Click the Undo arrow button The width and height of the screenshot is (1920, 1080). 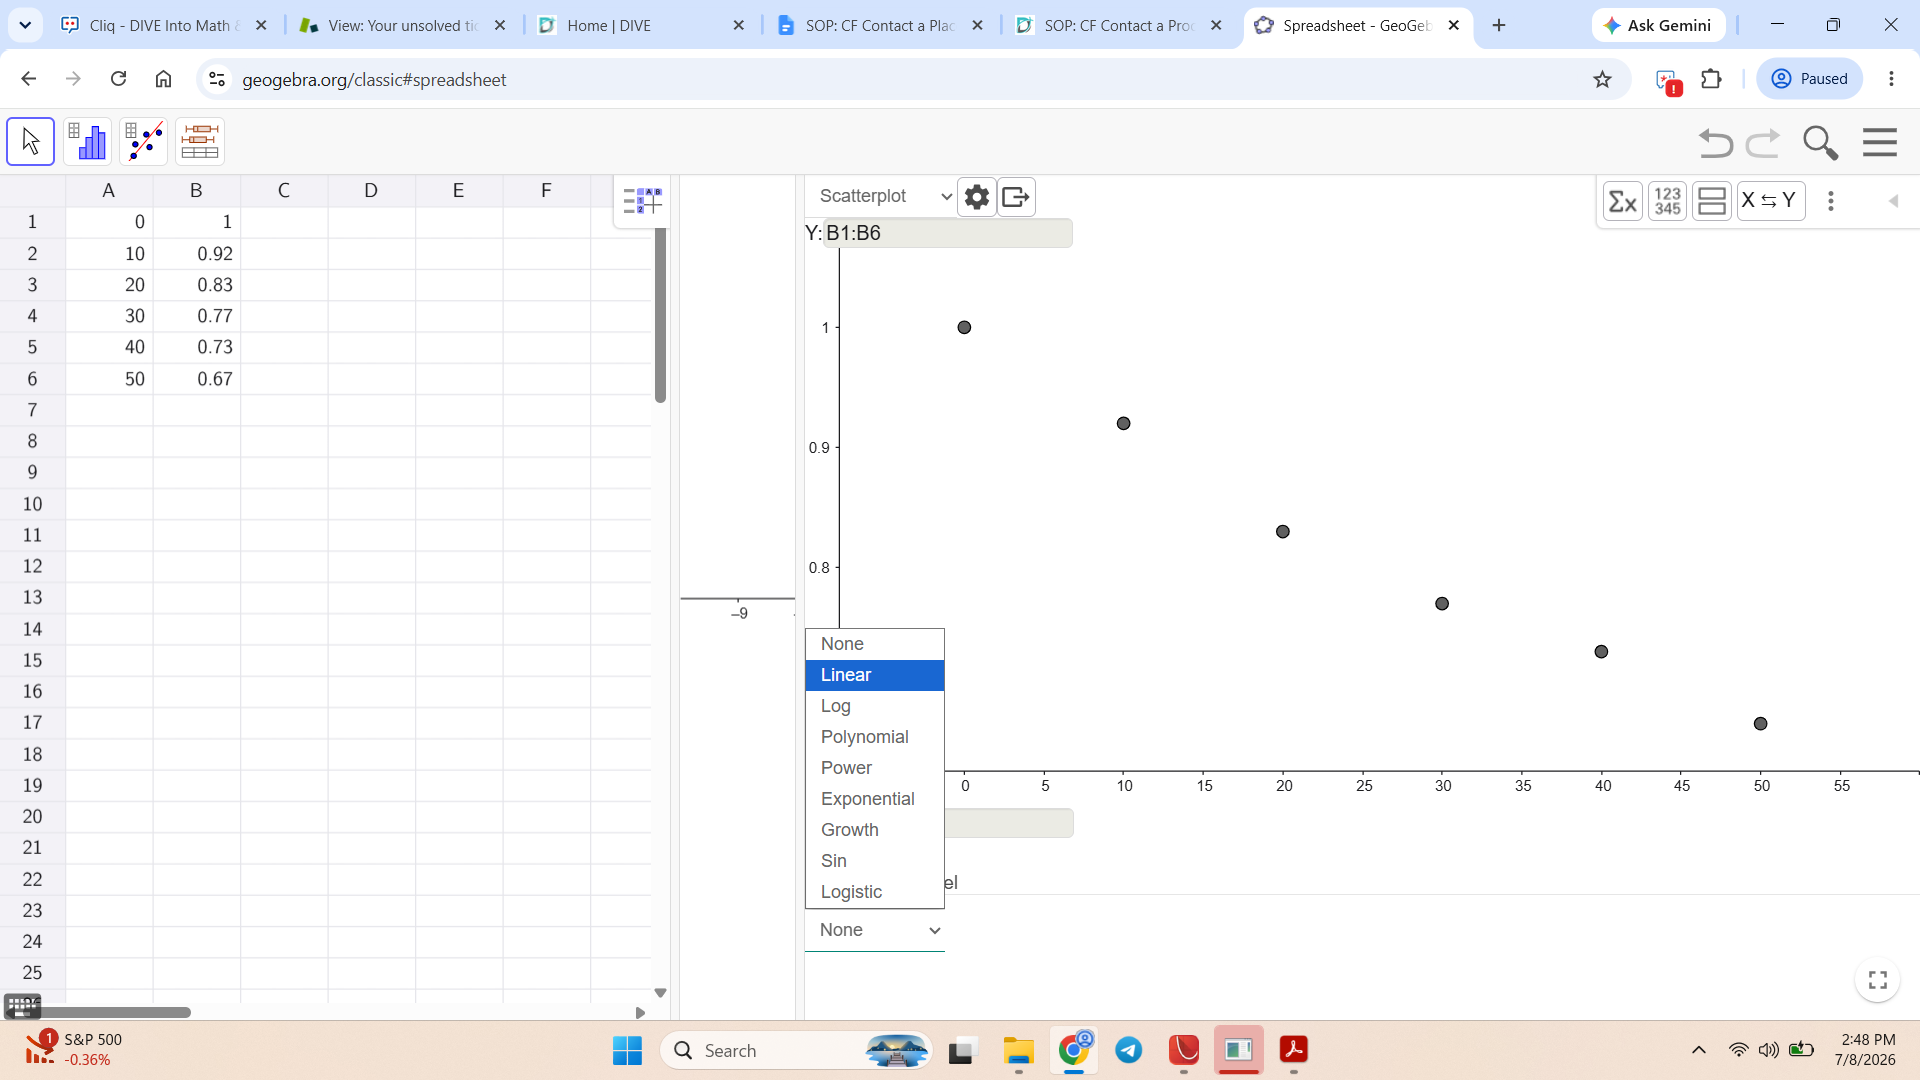[1715, 143]
